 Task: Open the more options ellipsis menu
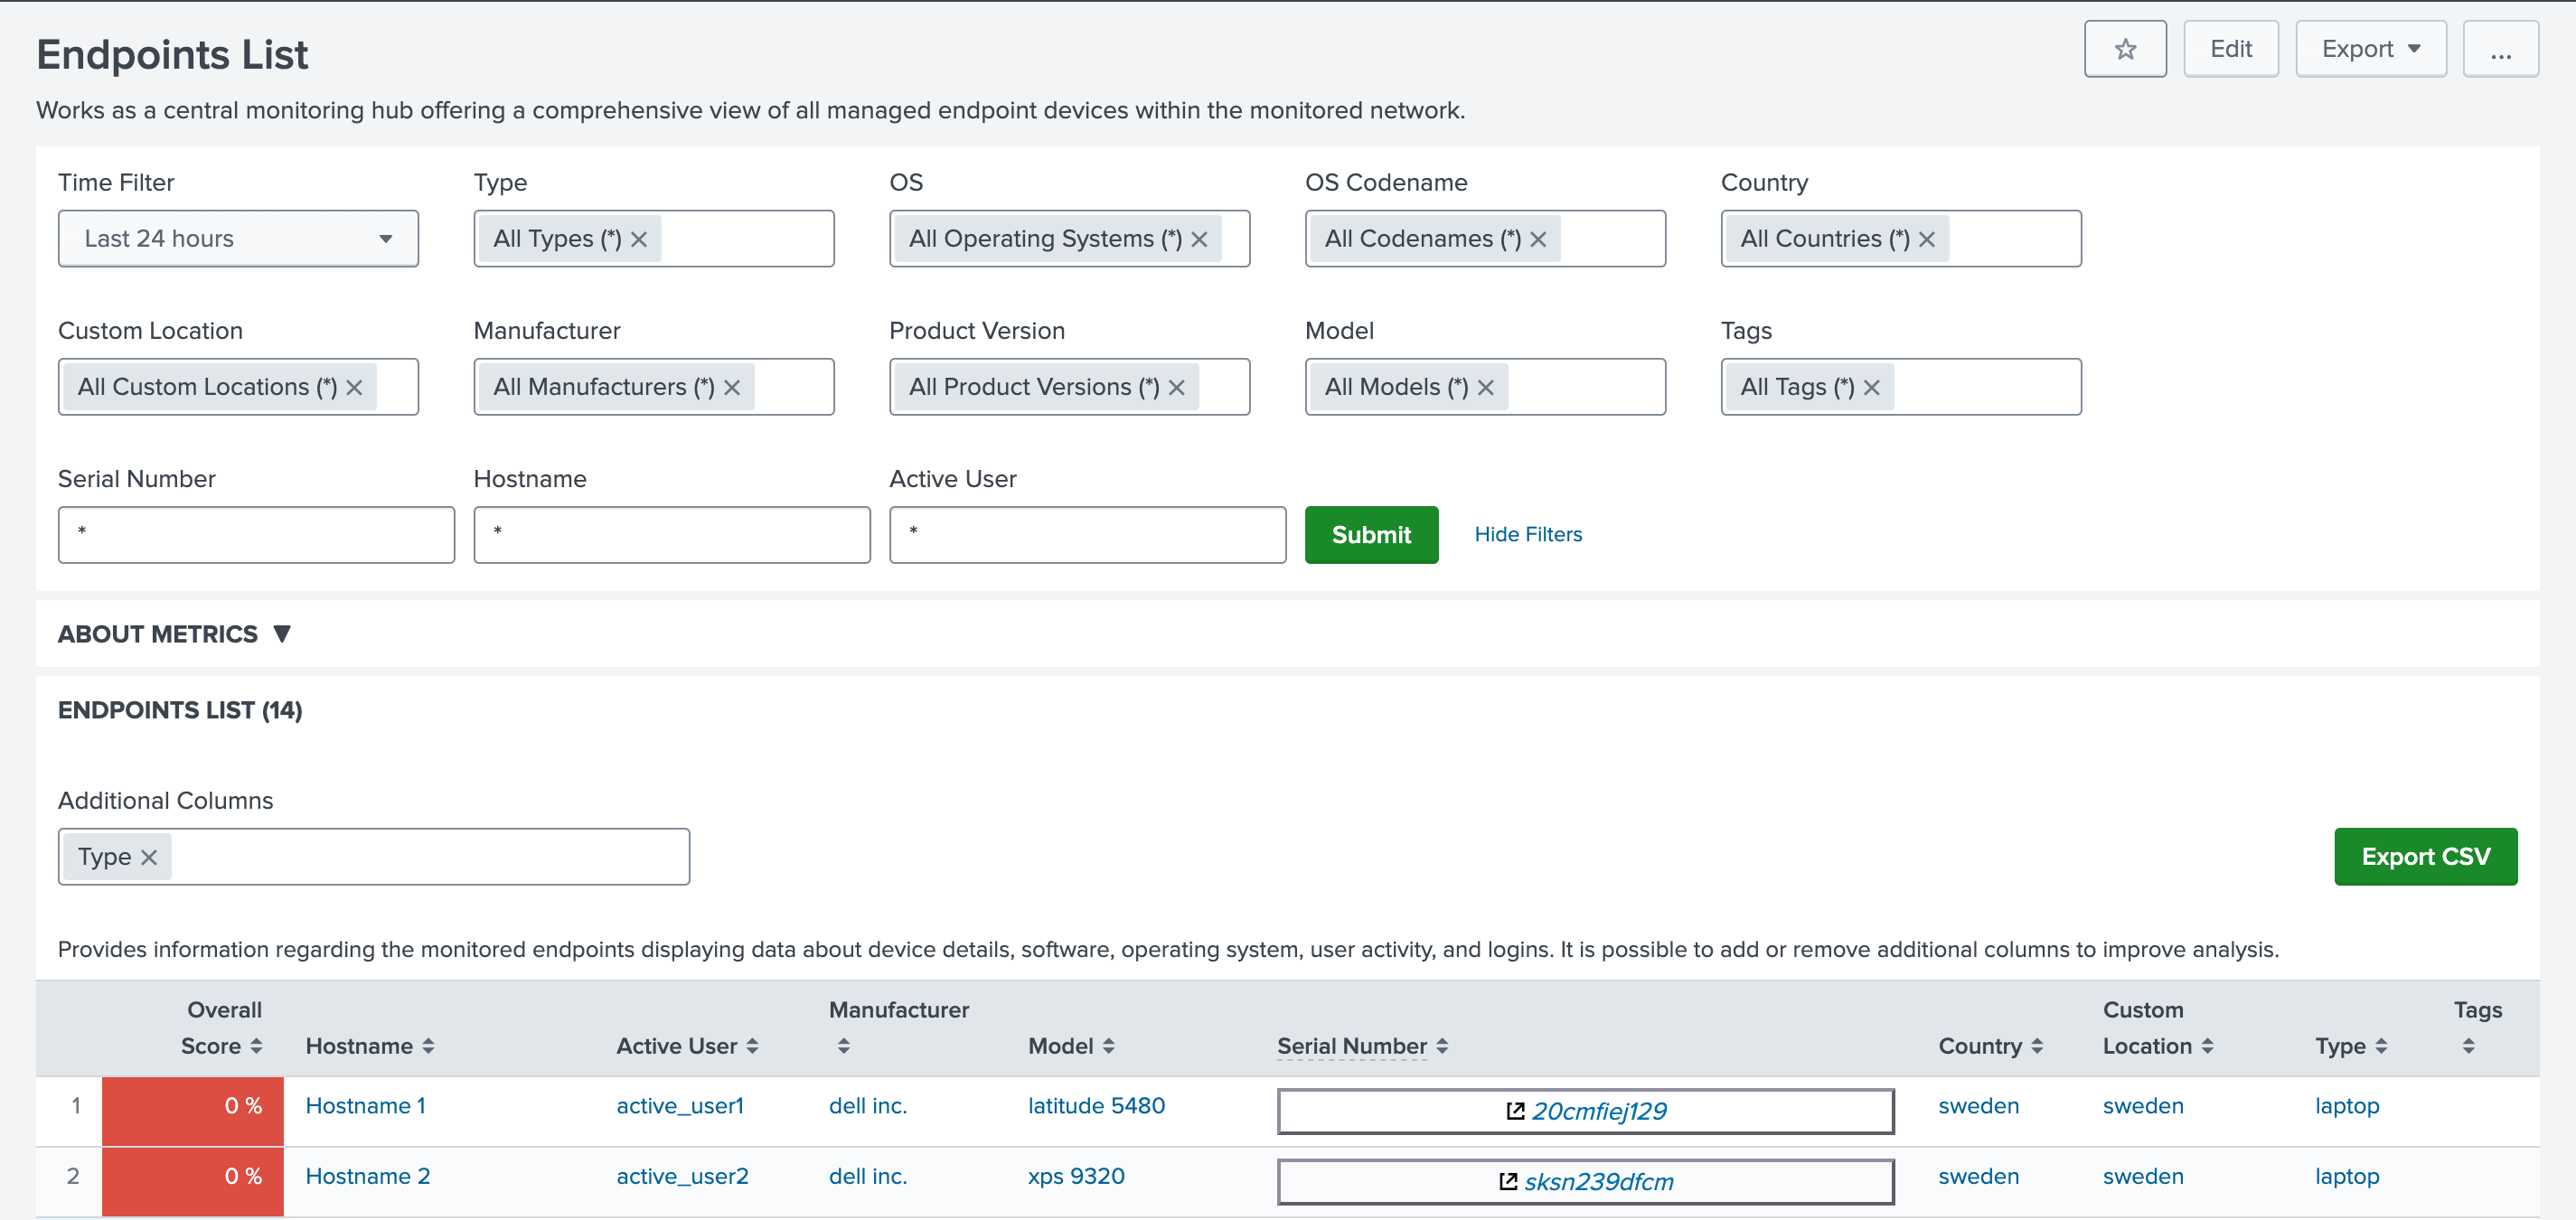tap(2499, 49)
